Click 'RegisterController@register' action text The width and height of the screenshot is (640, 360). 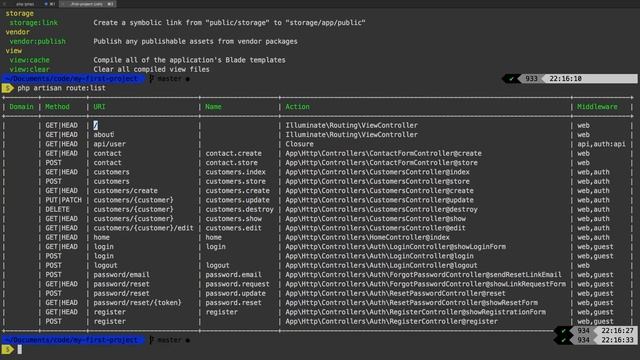443,322
